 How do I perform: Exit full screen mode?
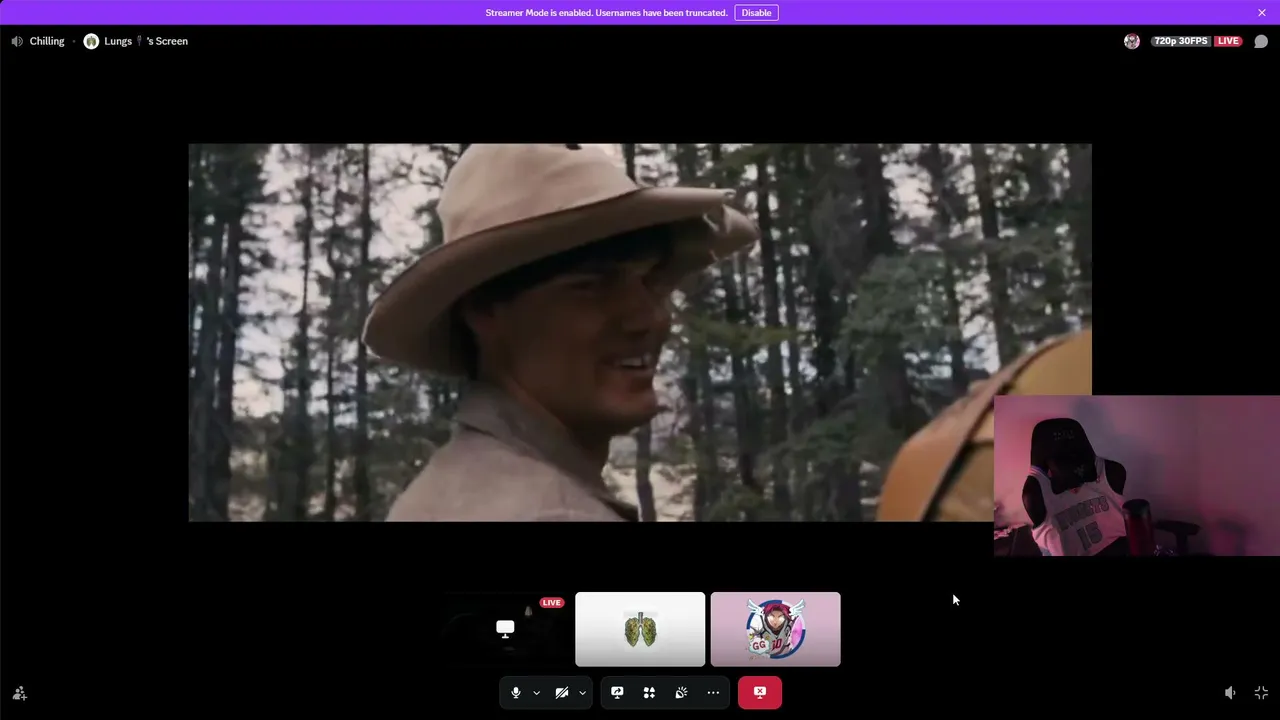pos(1261,693)
